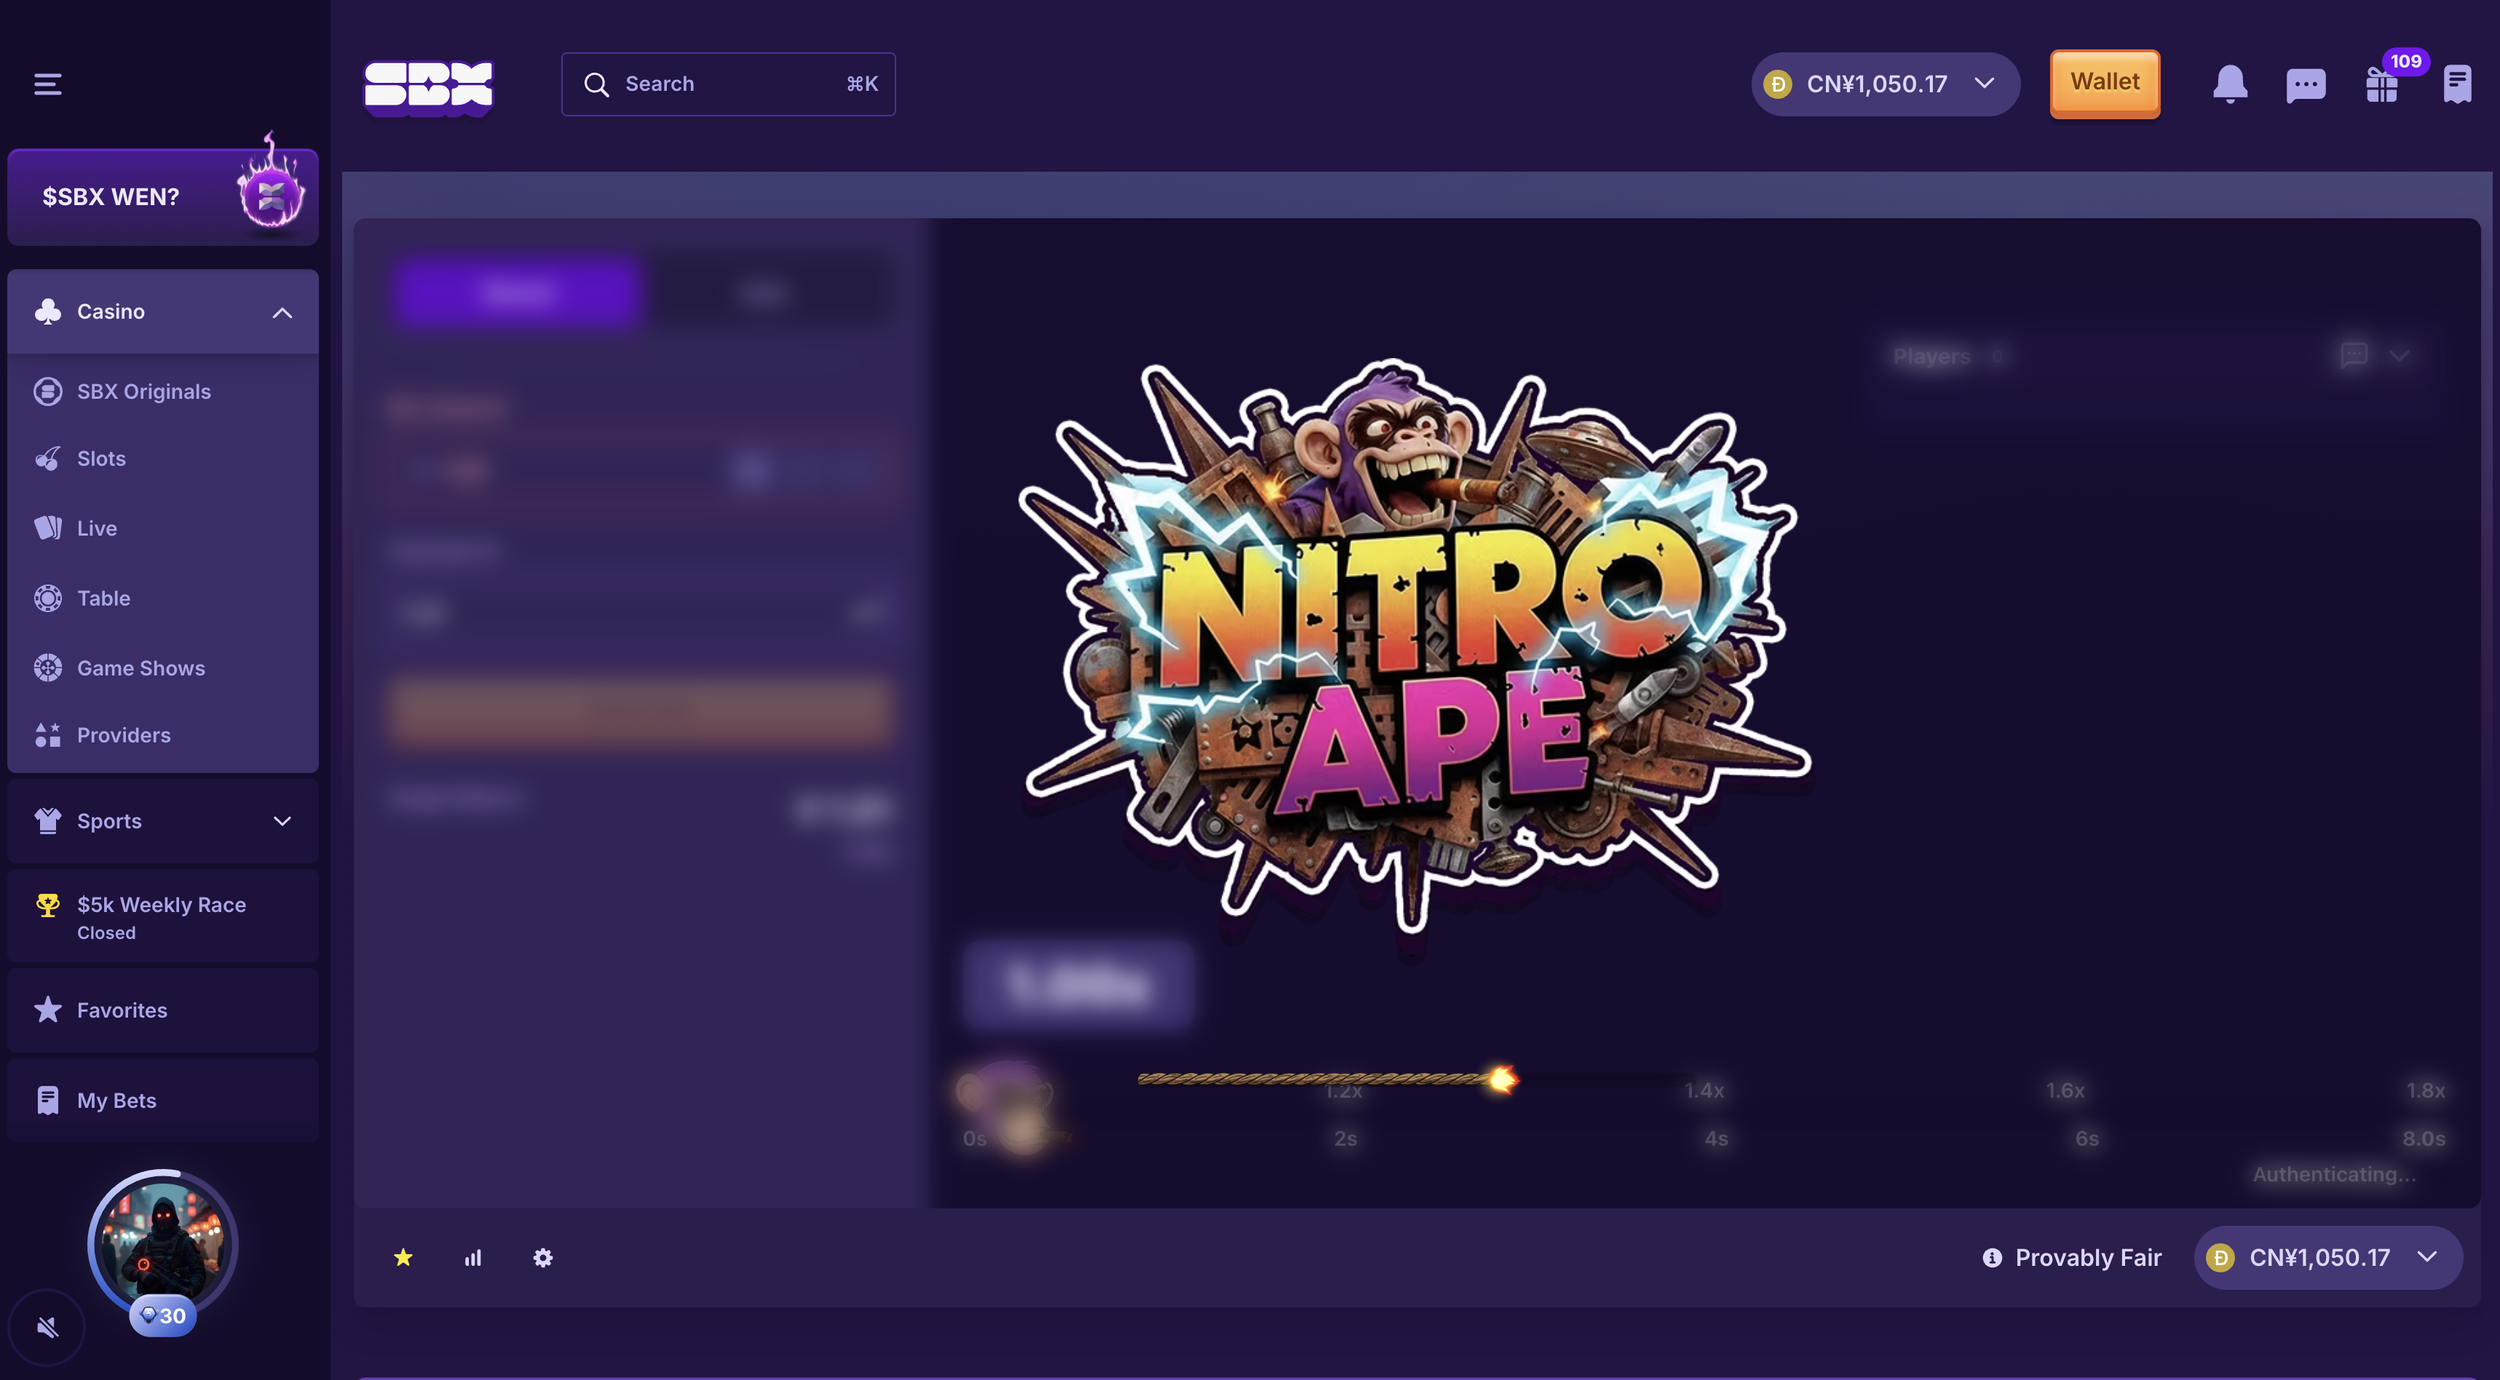Click the $SBX WEN? banner
This screenshot has height=1380, width=2500.
pyautogui.click(x=163, y=196)
